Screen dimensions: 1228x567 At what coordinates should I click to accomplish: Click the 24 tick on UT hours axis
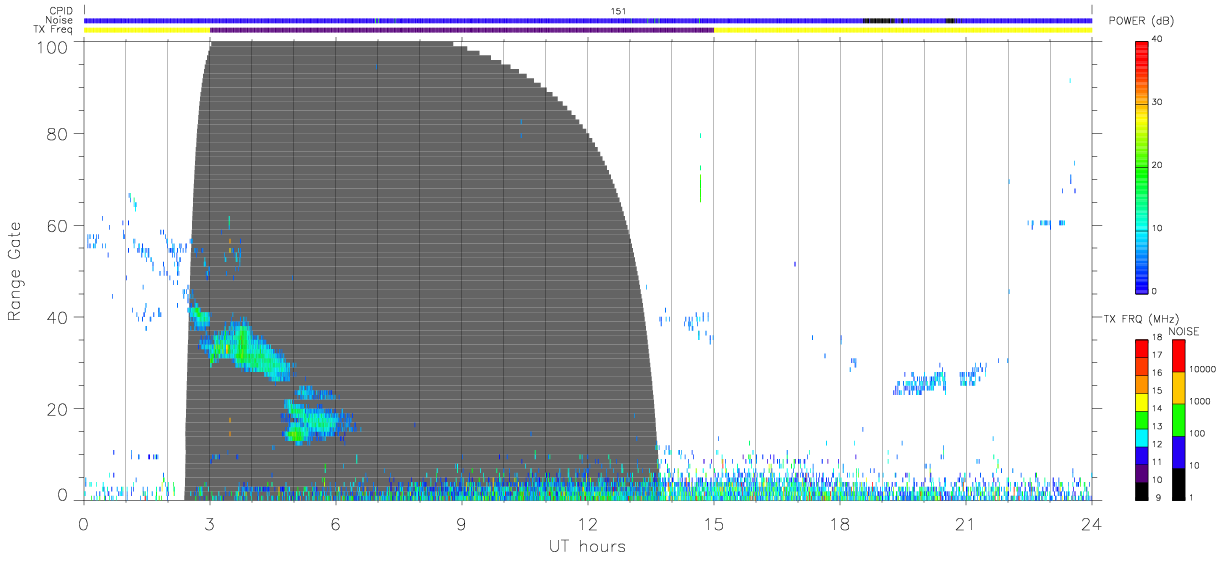pos(1091,523)
